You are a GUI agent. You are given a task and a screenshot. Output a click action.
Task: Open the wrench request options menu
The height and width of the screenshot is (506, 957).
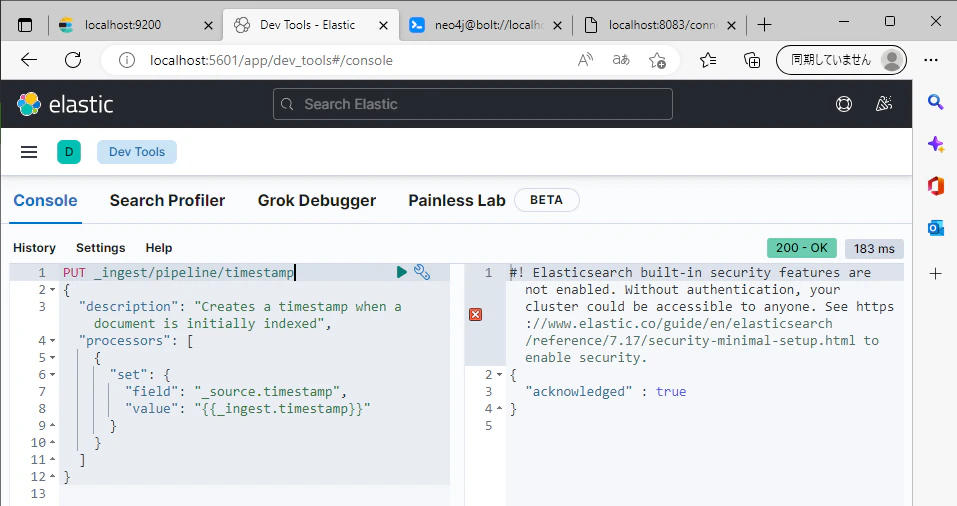point(422,272)
